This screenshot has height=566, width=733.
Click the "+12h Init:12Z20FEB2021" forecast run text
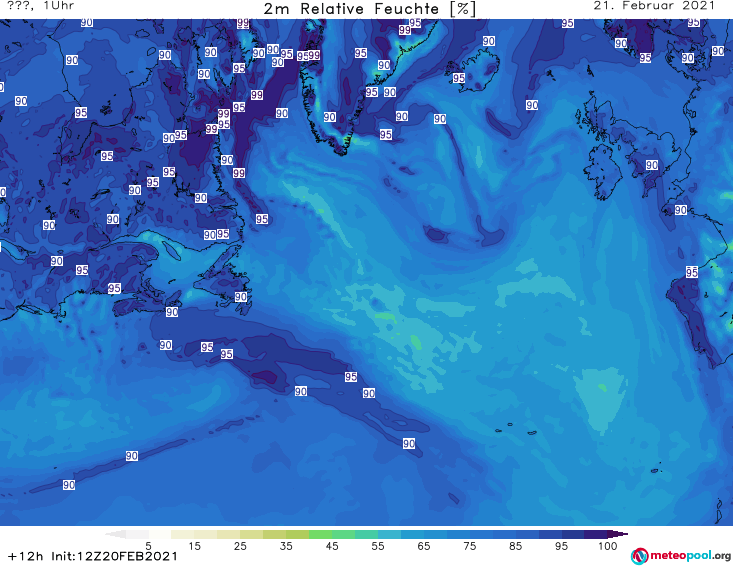tap(93, 556)
